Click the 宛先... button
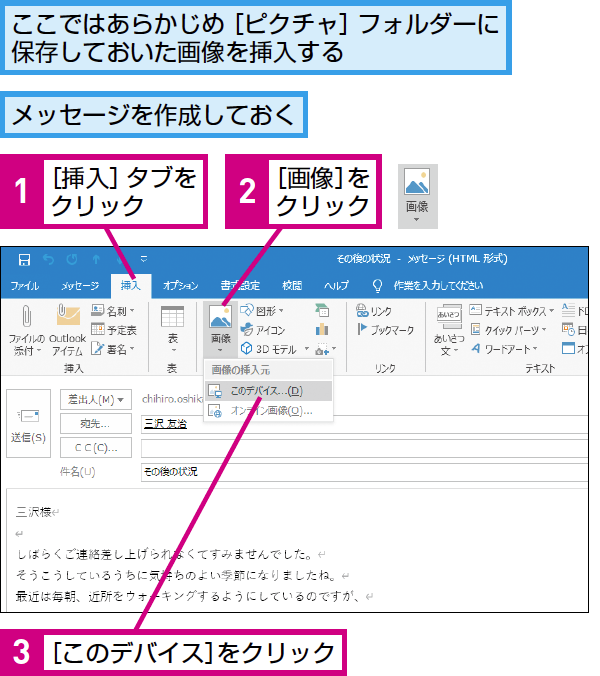Image resolution: width=600 pixels, height=676 pixels. click(x=96, y=424)
